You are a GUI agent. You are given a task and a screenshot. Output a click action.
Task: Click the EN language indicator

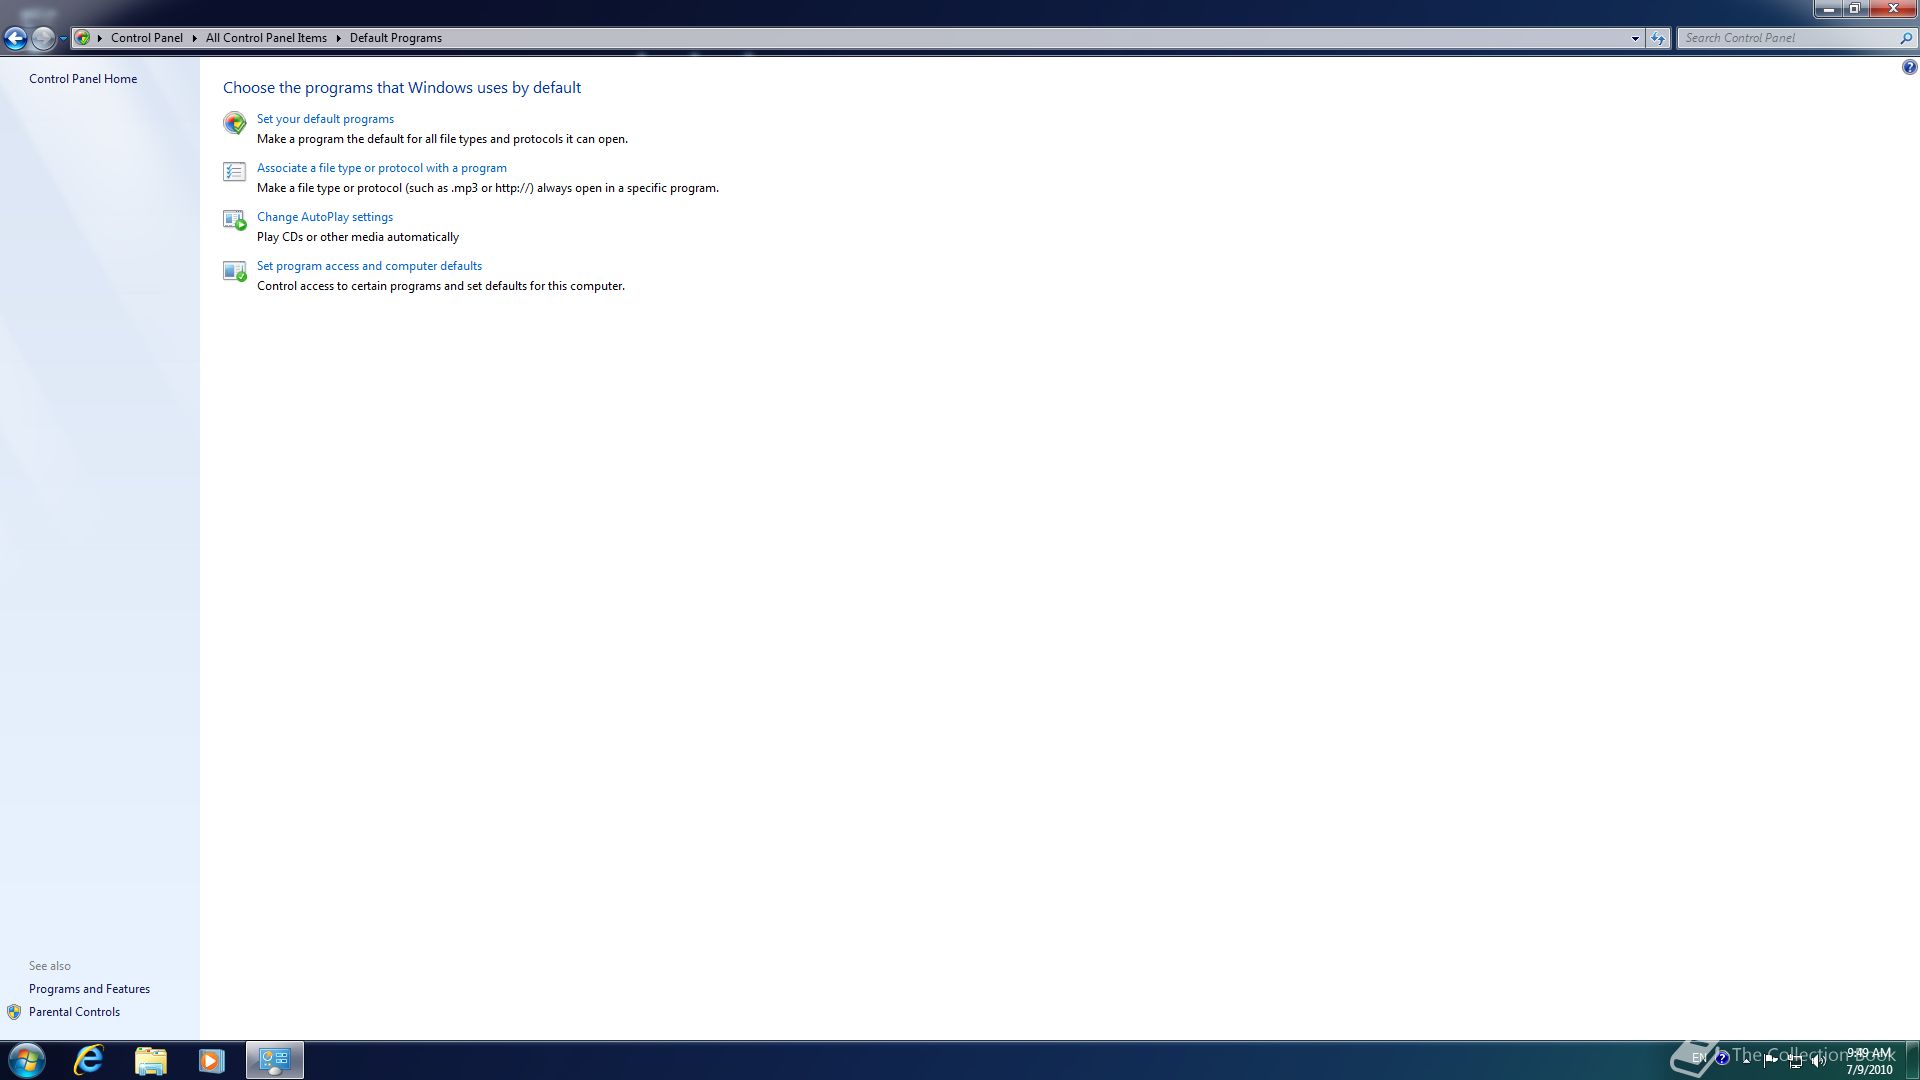pos(1699,1058)
